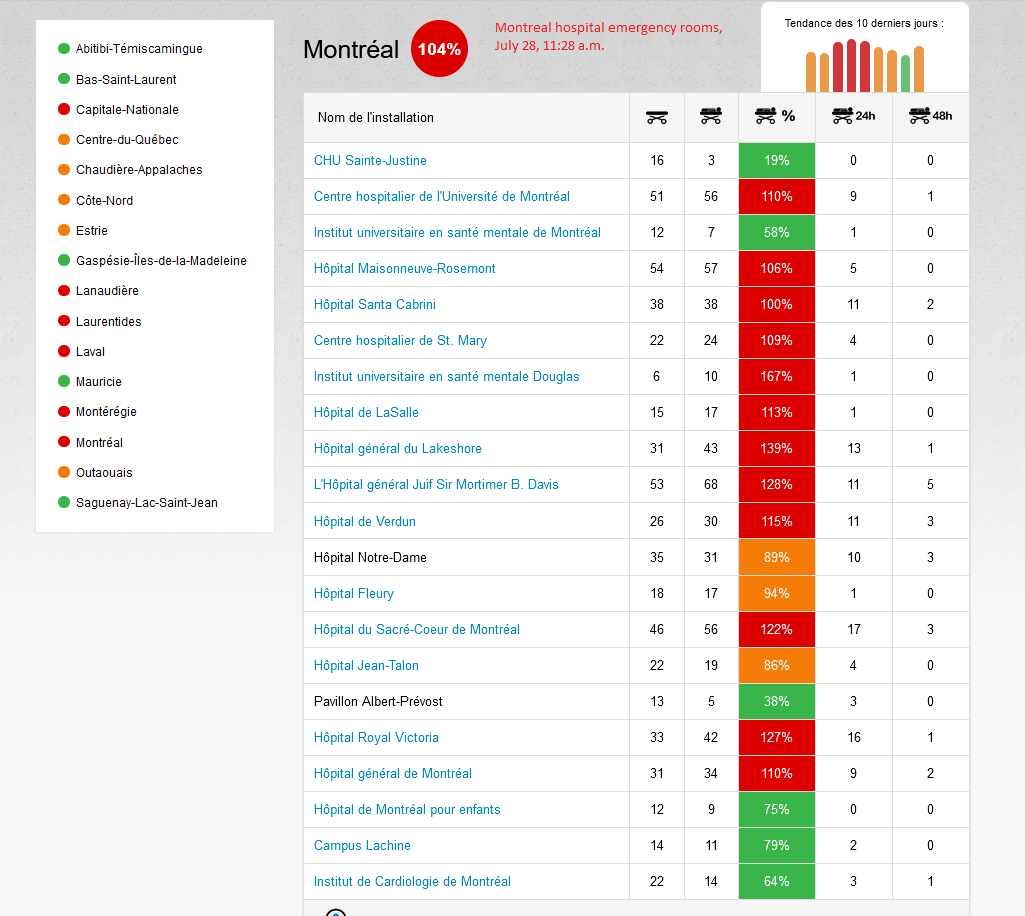Screen dimensions: 1025x916
Task: Open the CHU Sainte-Justine link
Action: 370,160
